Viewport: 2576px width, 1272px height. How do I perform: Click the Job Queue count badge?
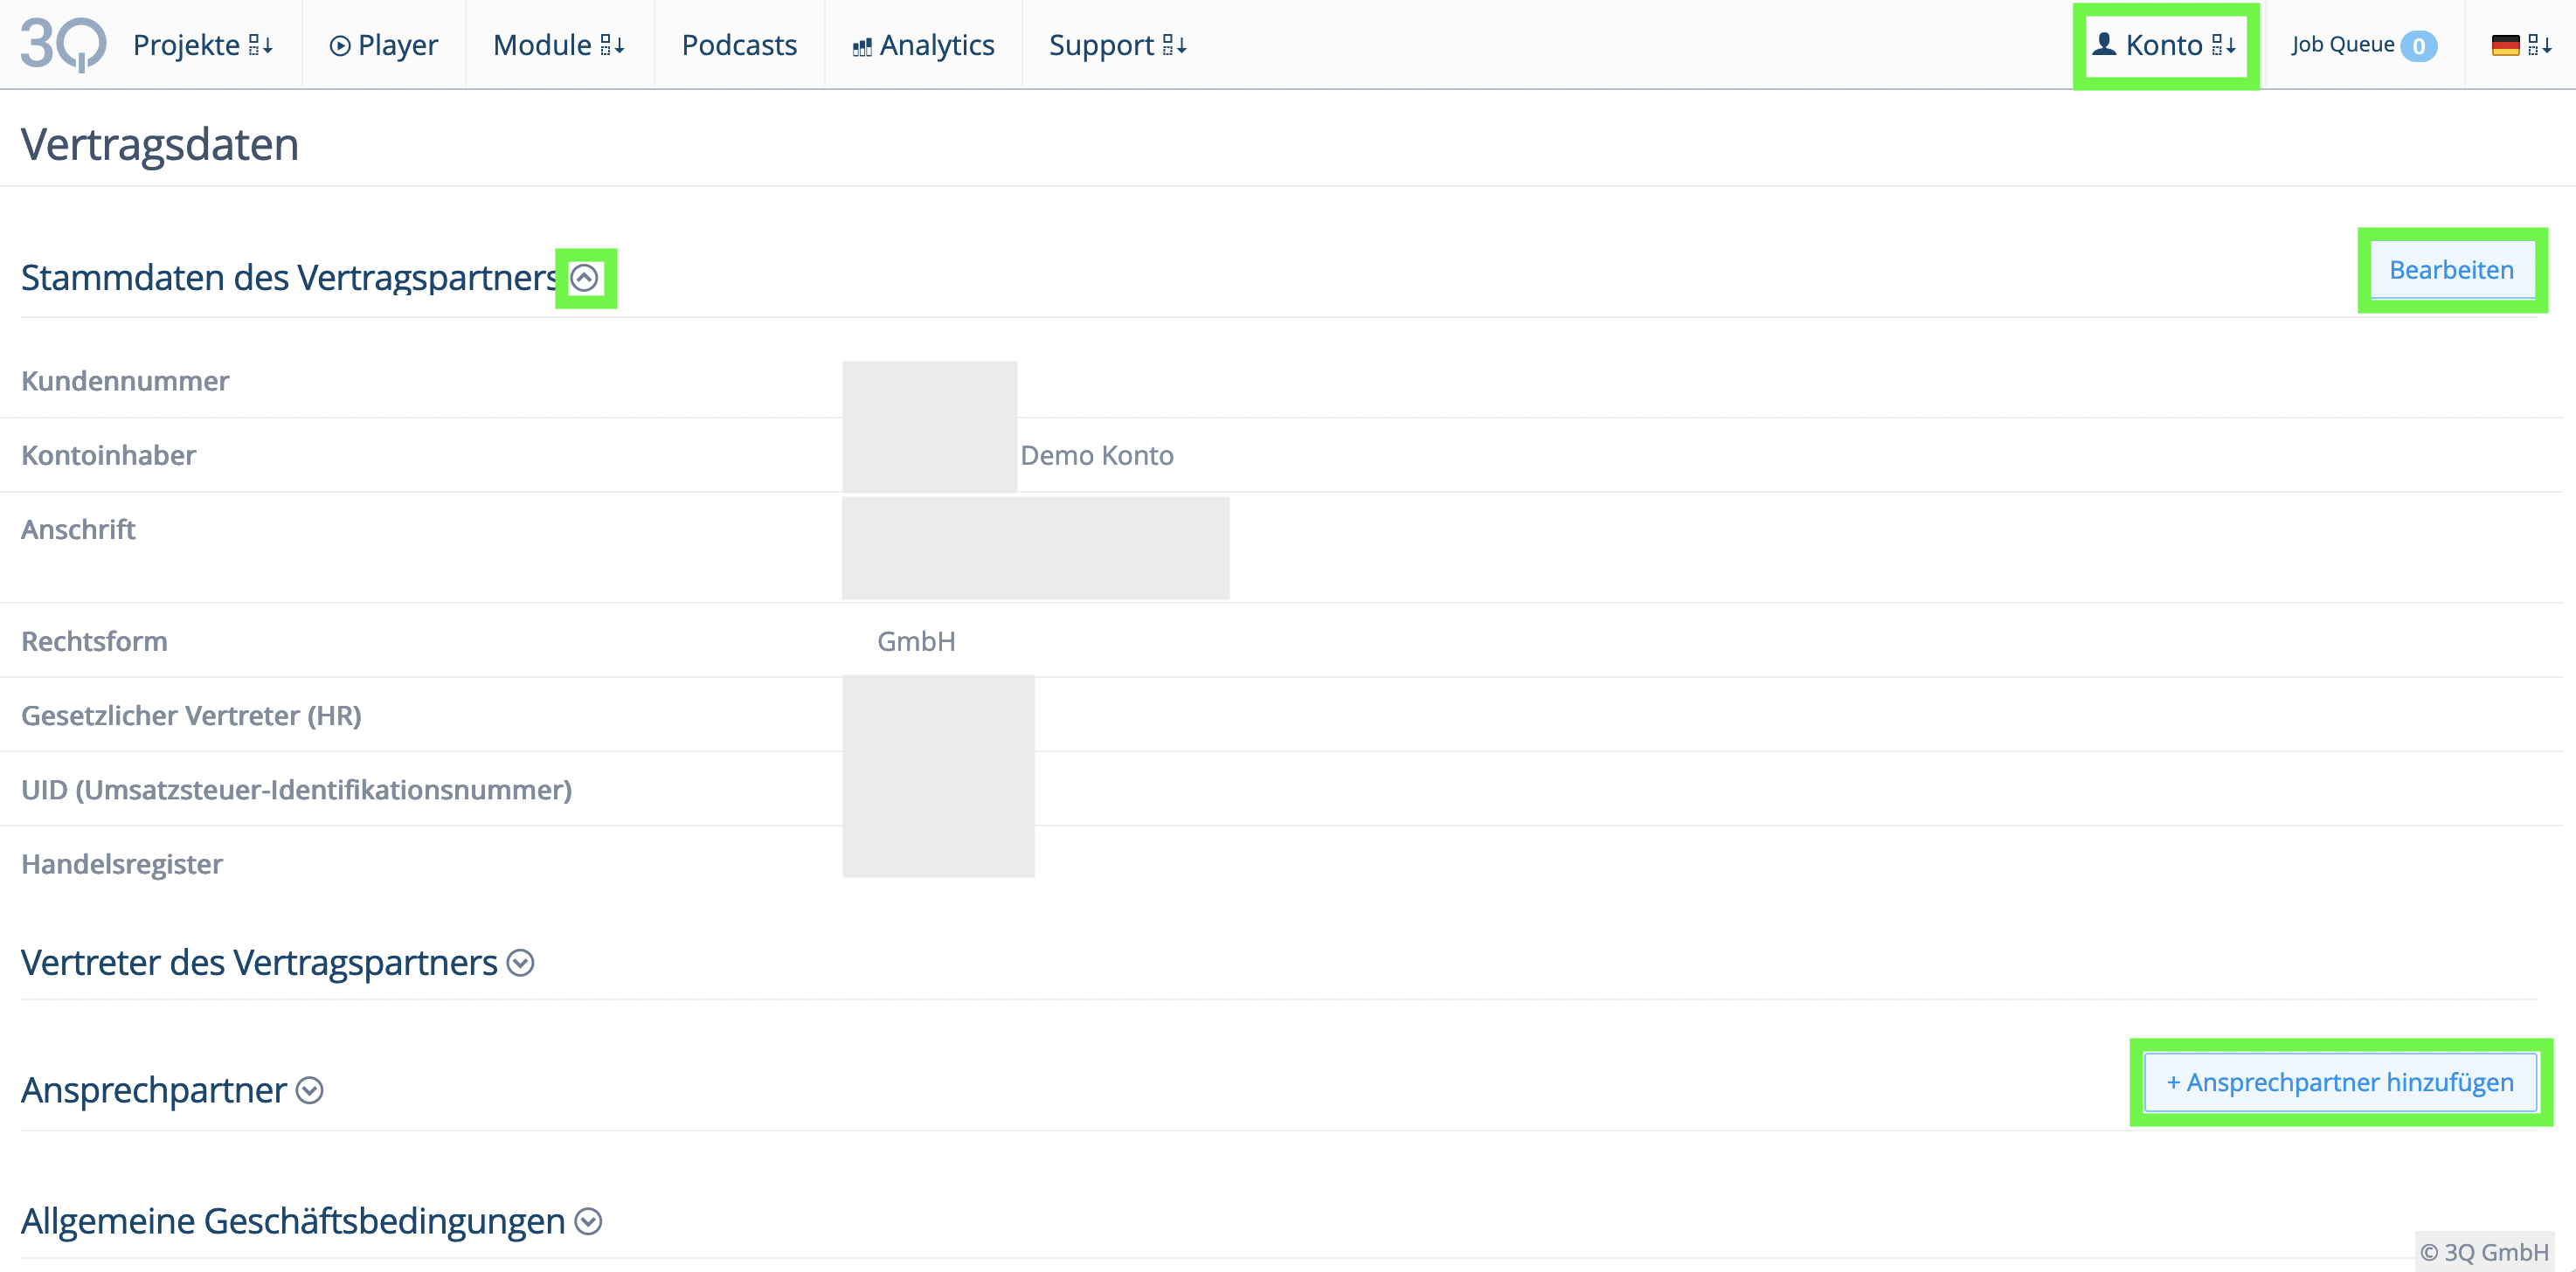[2419, 46]
